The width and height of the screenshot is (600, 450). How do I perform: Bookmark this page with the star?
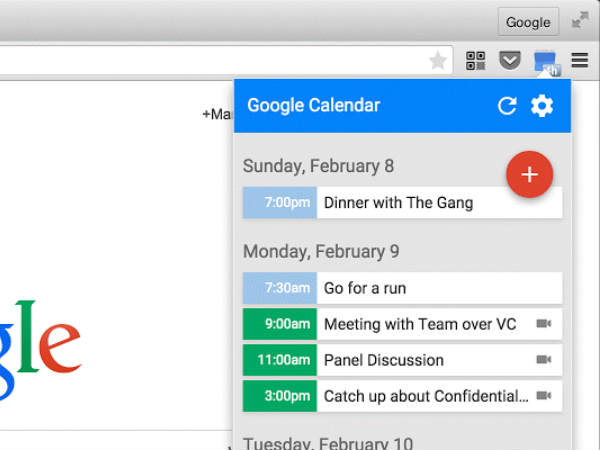tap(438, 61)
